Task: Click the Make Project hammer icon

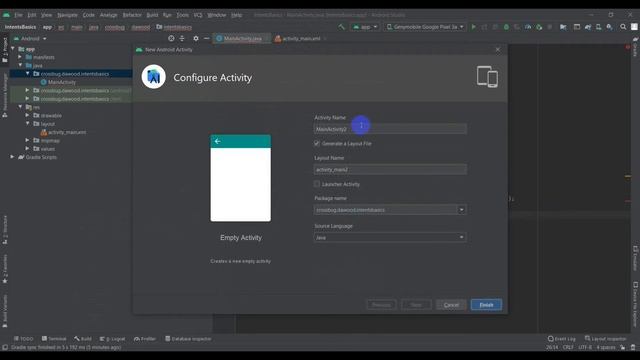Action: pyautogui.click(x=341, y=27)
